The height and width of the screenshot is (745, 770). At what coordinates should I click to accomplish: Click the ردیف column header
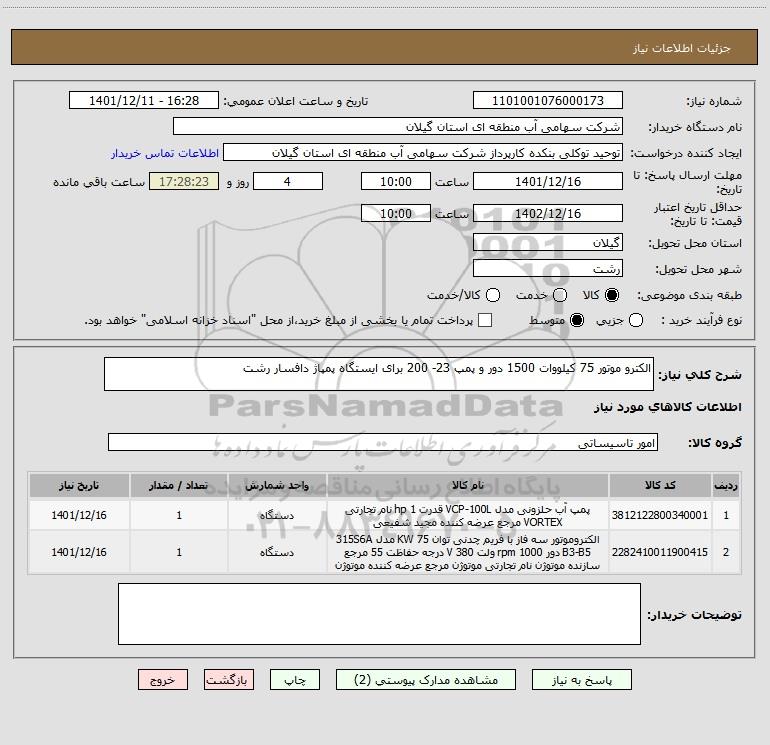pos(726,485)
